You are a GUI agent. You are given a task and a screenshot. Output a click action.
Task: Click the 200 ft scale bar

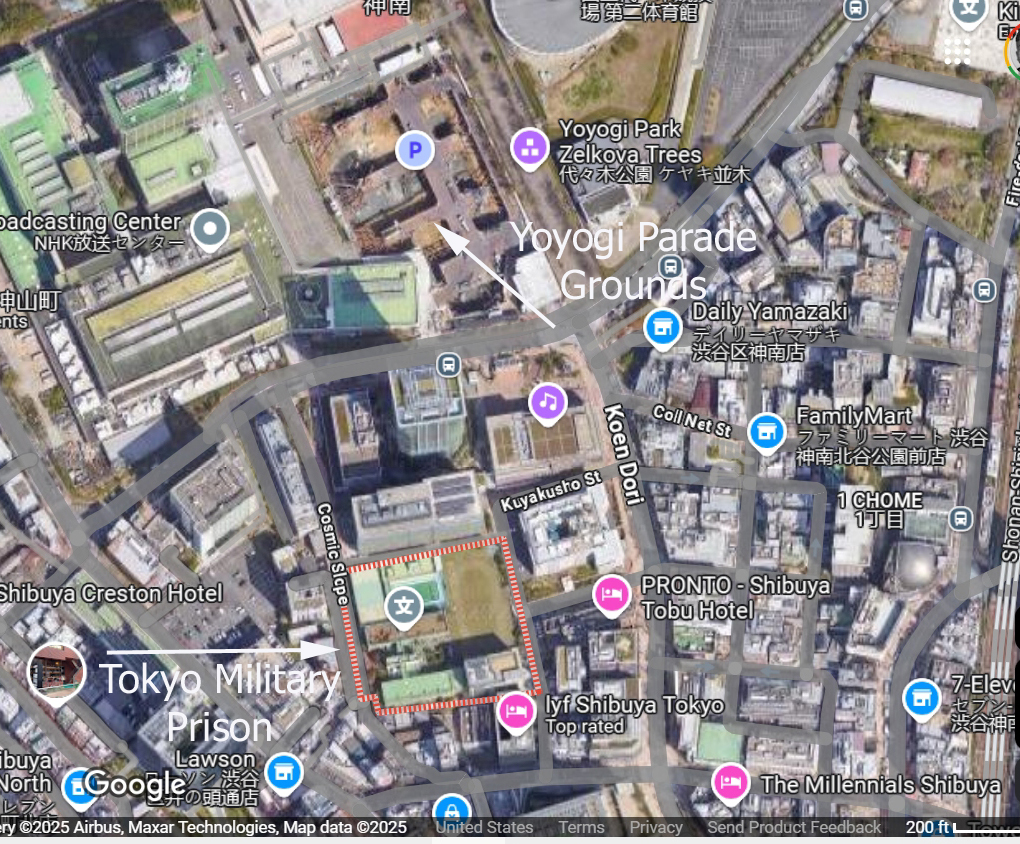point(962,827)
